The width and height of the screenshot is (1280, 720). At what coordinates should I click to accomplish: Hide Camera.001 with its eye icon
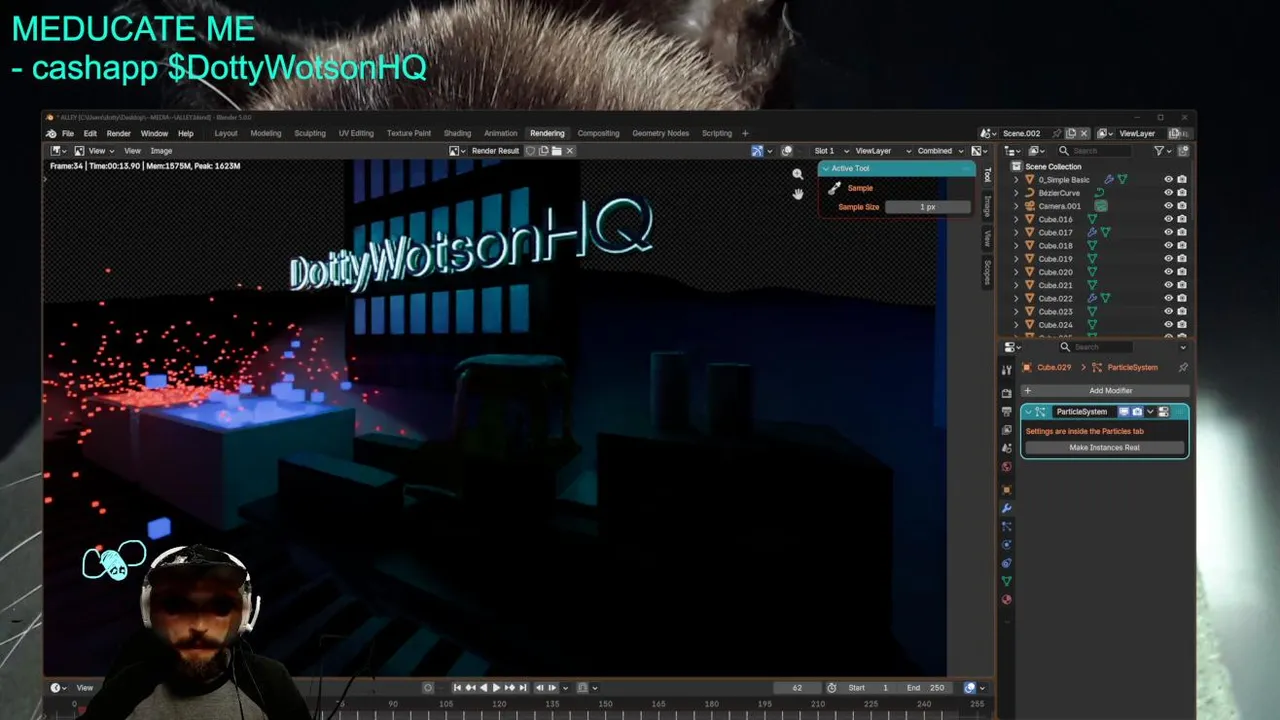coord(1168,206)
